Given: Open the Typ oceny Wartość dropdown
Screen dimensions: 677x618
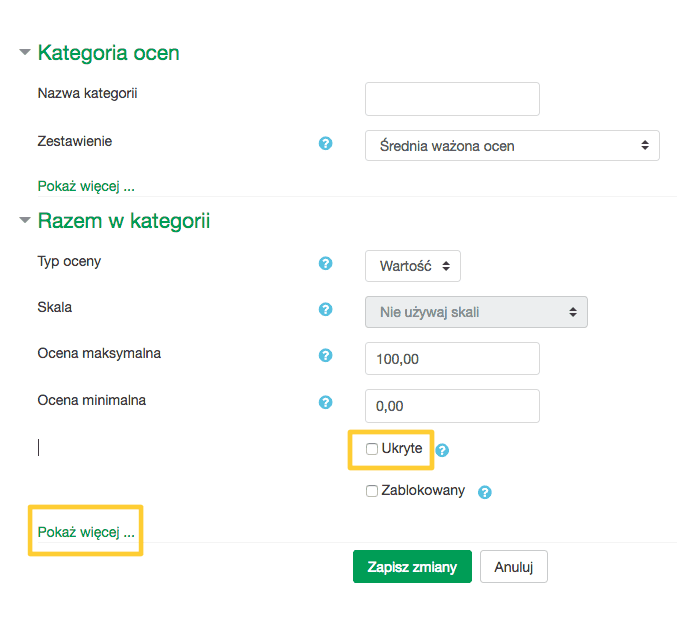Looking at the screenshot, I should (413, 266).
